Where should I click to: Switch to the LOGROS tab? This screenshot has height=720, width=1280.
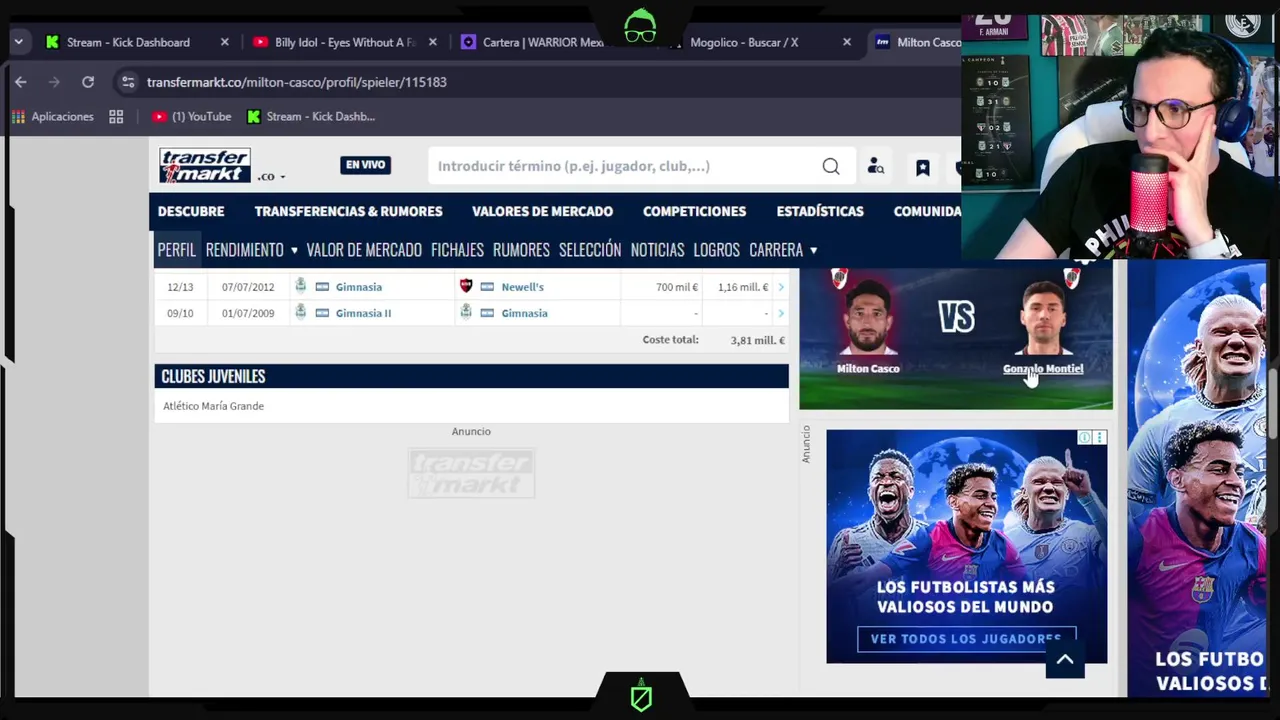click(716, 250)
